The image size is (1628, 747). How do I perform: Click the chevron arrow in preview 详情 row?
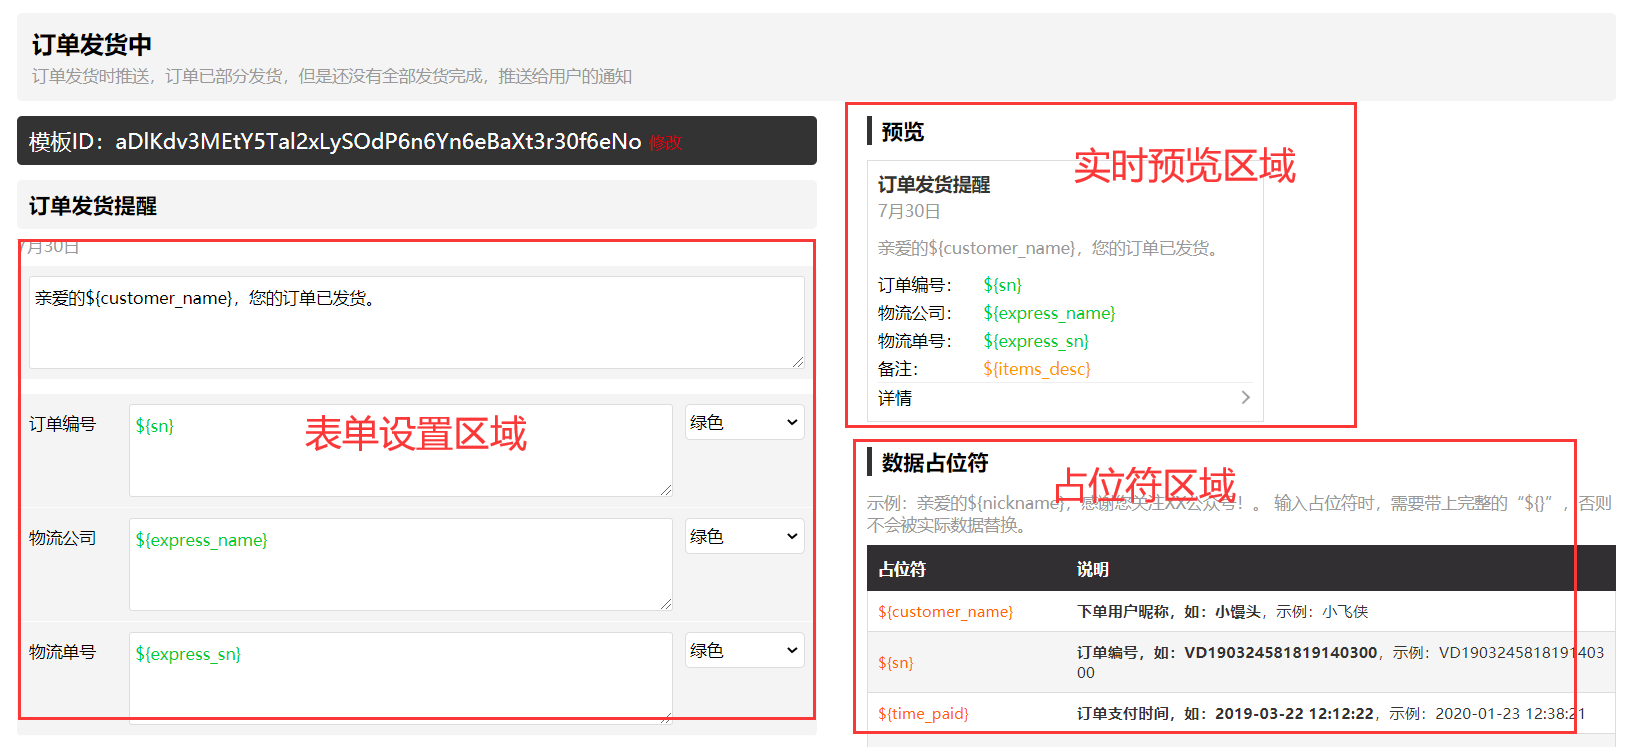click(1245, 397)
